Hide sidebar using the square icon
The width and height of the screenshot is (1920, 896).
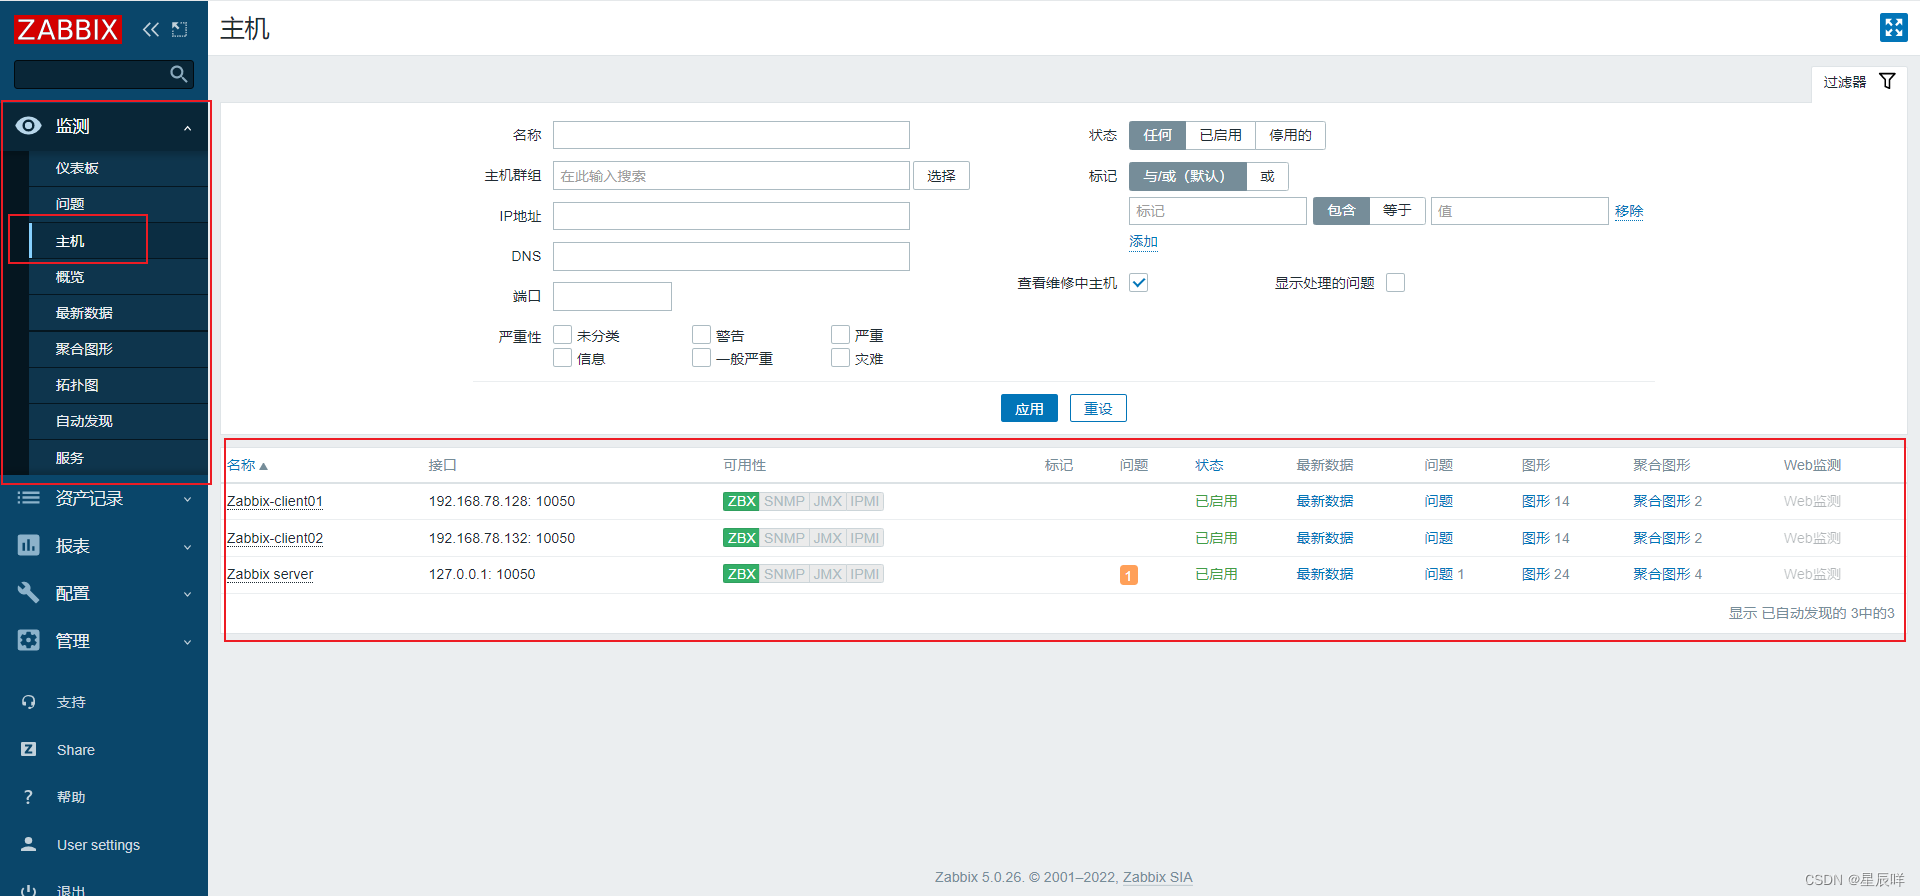coord(179,29)
